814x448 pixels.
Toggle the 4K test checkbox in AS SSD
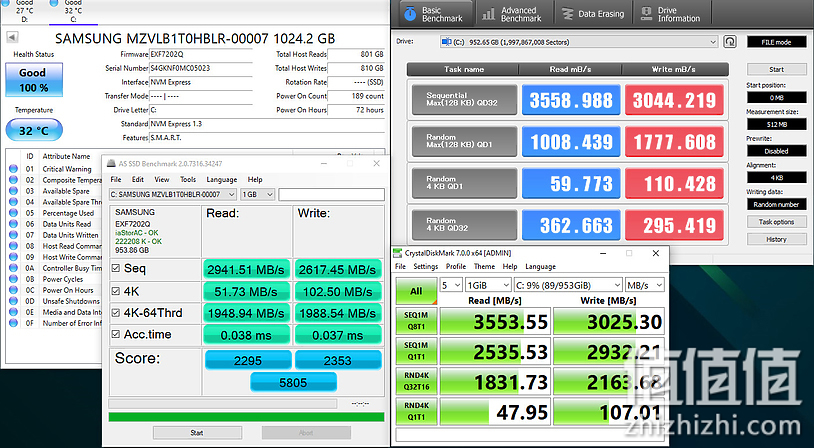pos(116,292)
